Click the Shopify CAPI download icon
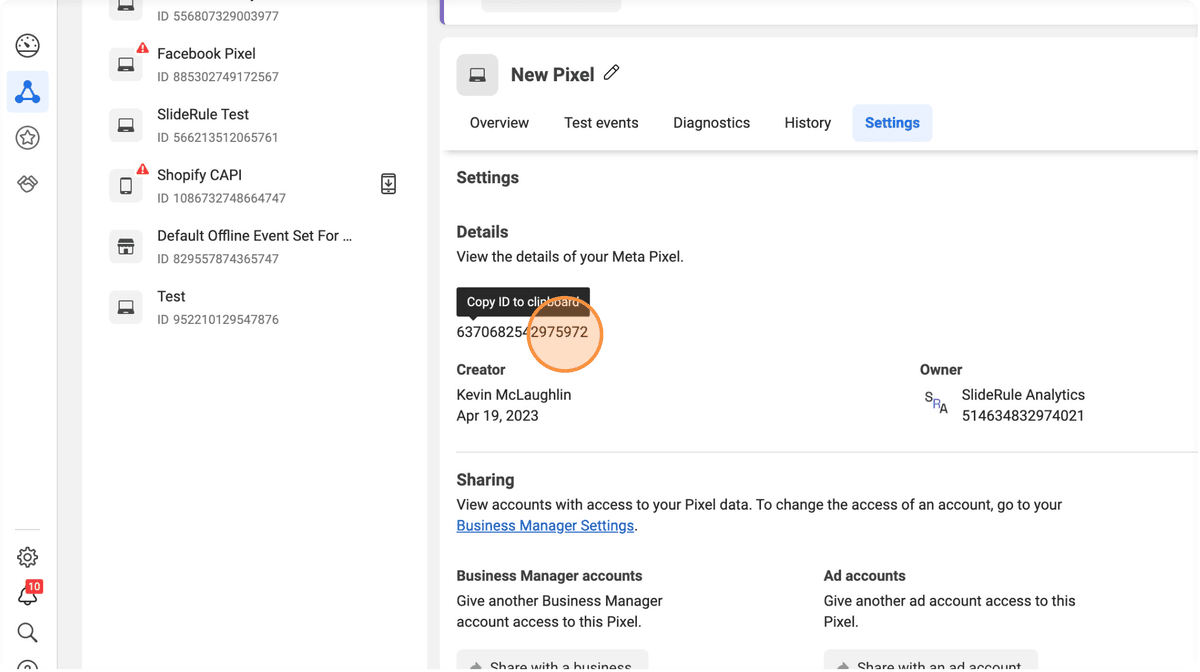The height and width of the screenshot is (672, 1200). pyautogui.click(x=389, y=184)
